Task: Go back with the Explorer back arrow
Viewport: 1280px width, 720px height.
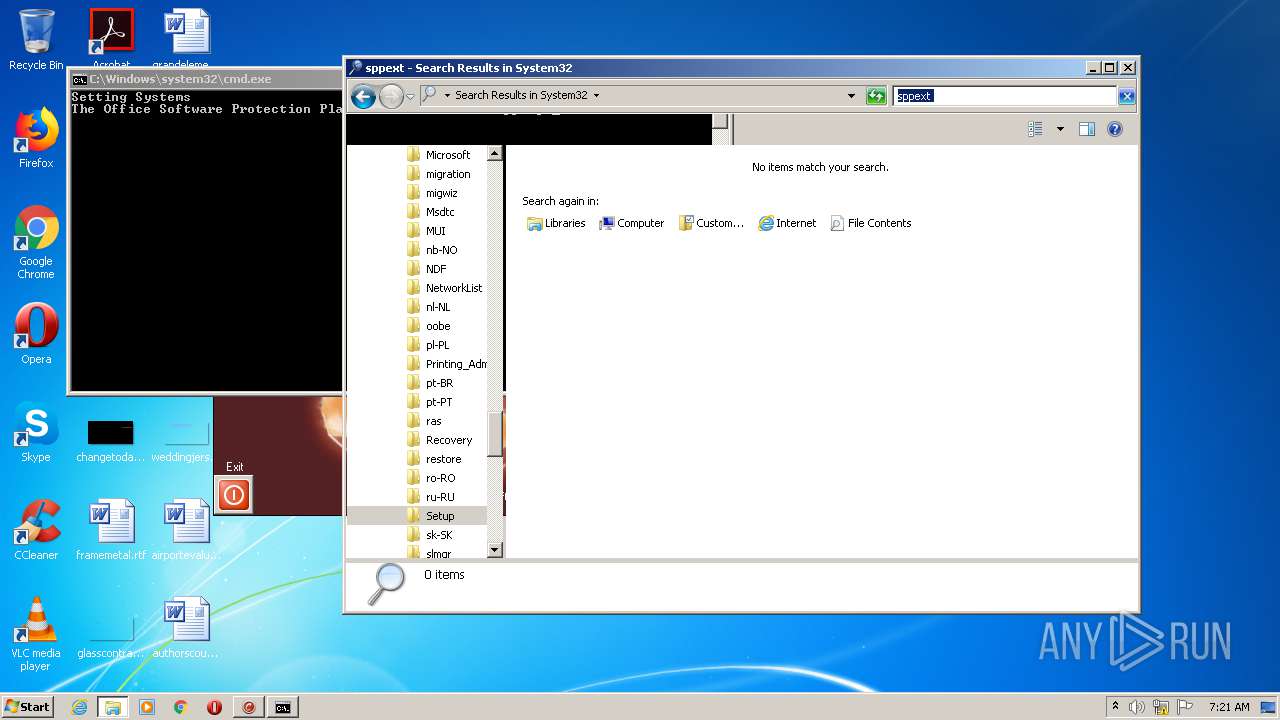Action: pos(363,96)
